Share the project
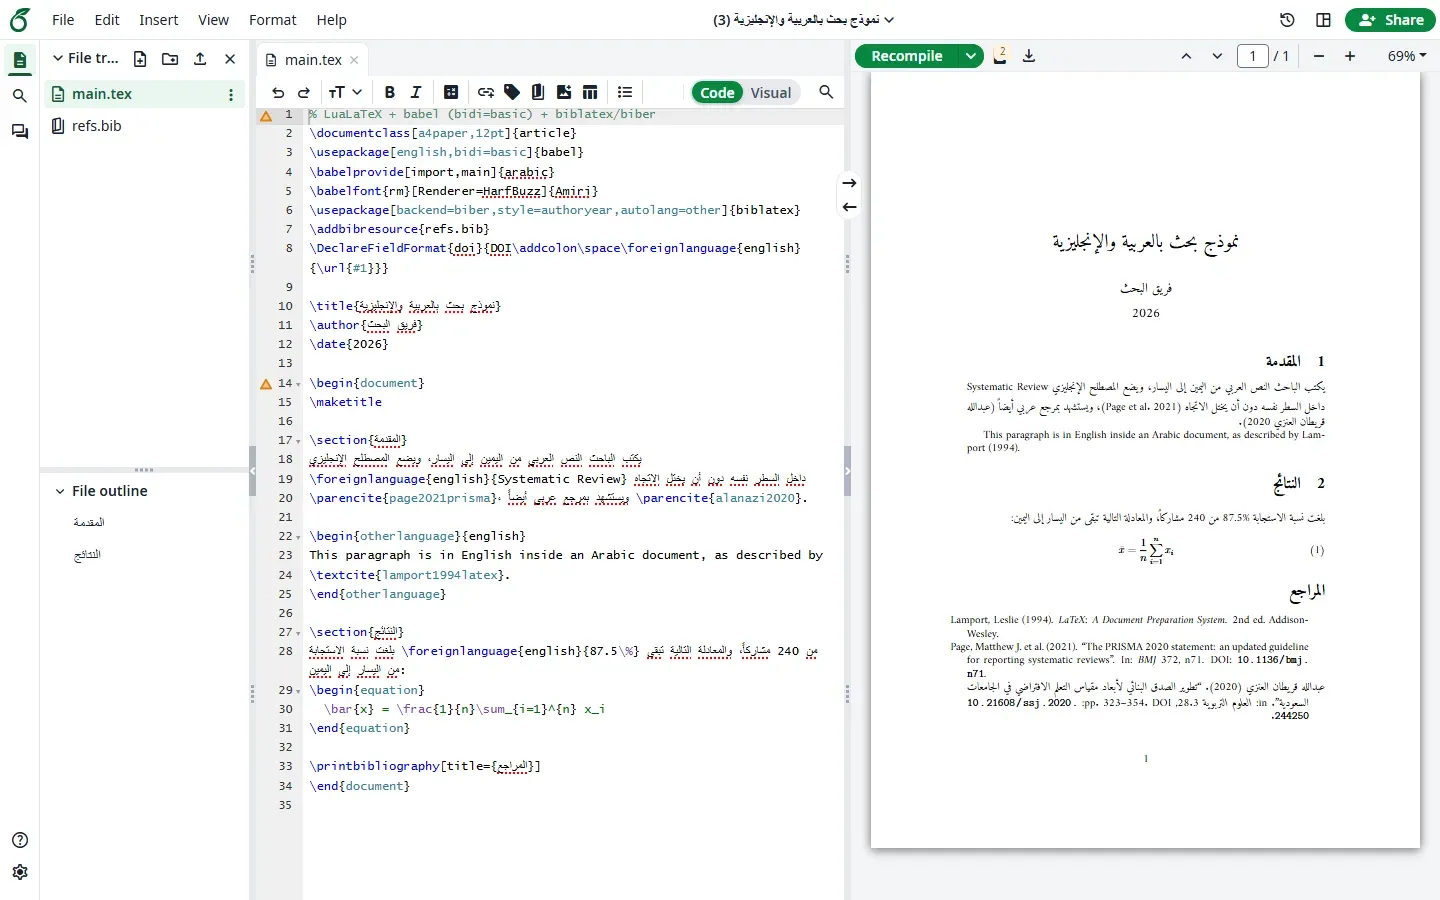 pyautogui.click(x=1392, y=20)
